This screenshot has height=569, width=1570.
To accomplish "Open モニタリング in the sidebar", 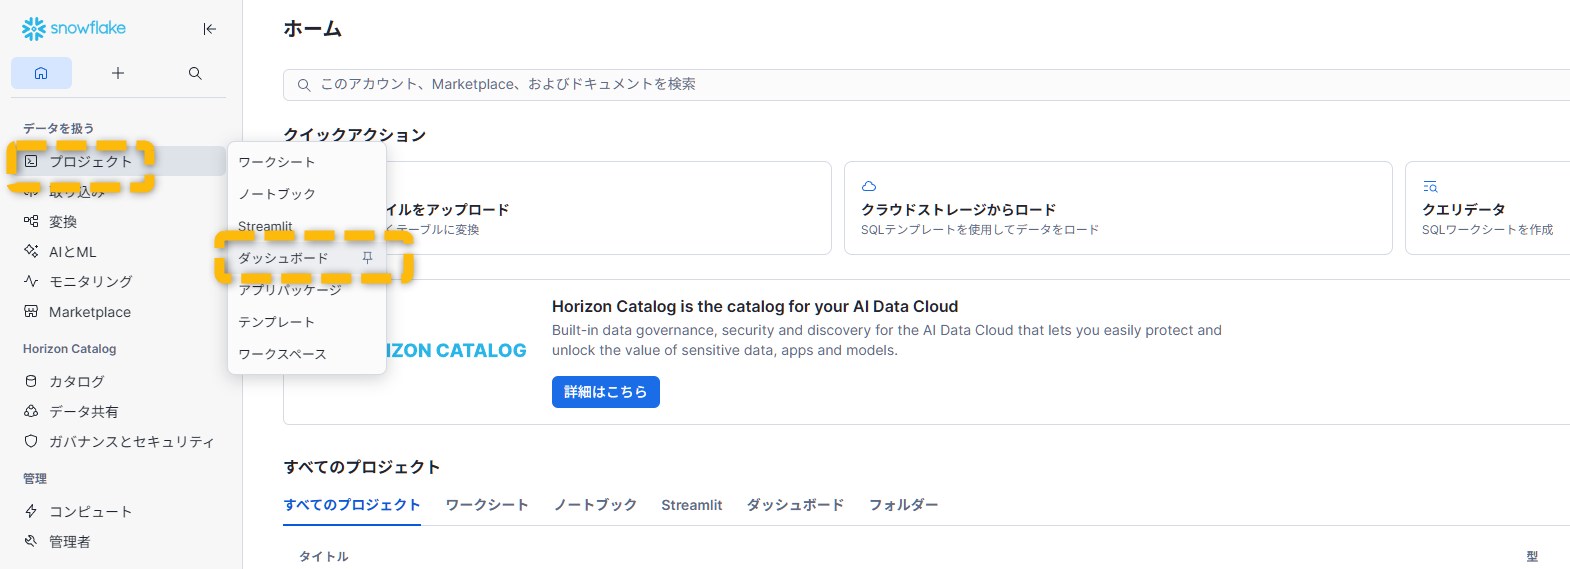I will [90, 282].
